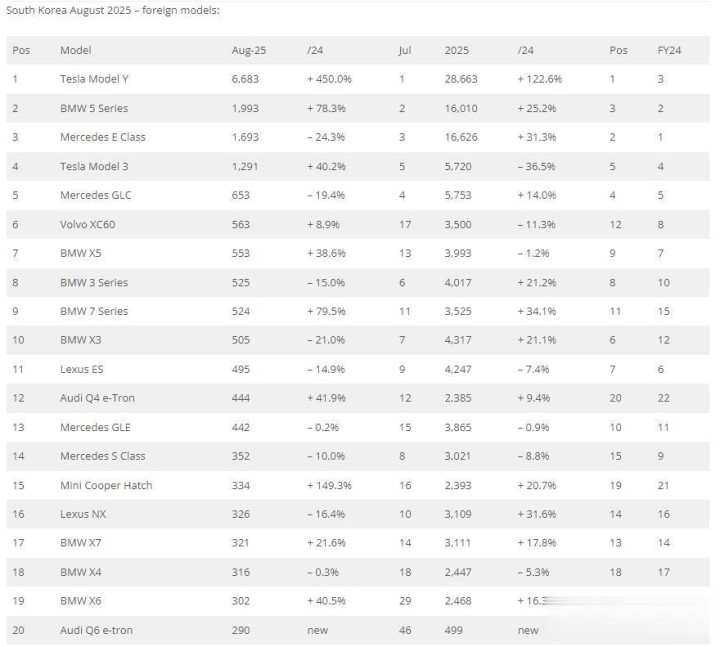
Task: Click the 2025 column header
Action: pos(458,50)
